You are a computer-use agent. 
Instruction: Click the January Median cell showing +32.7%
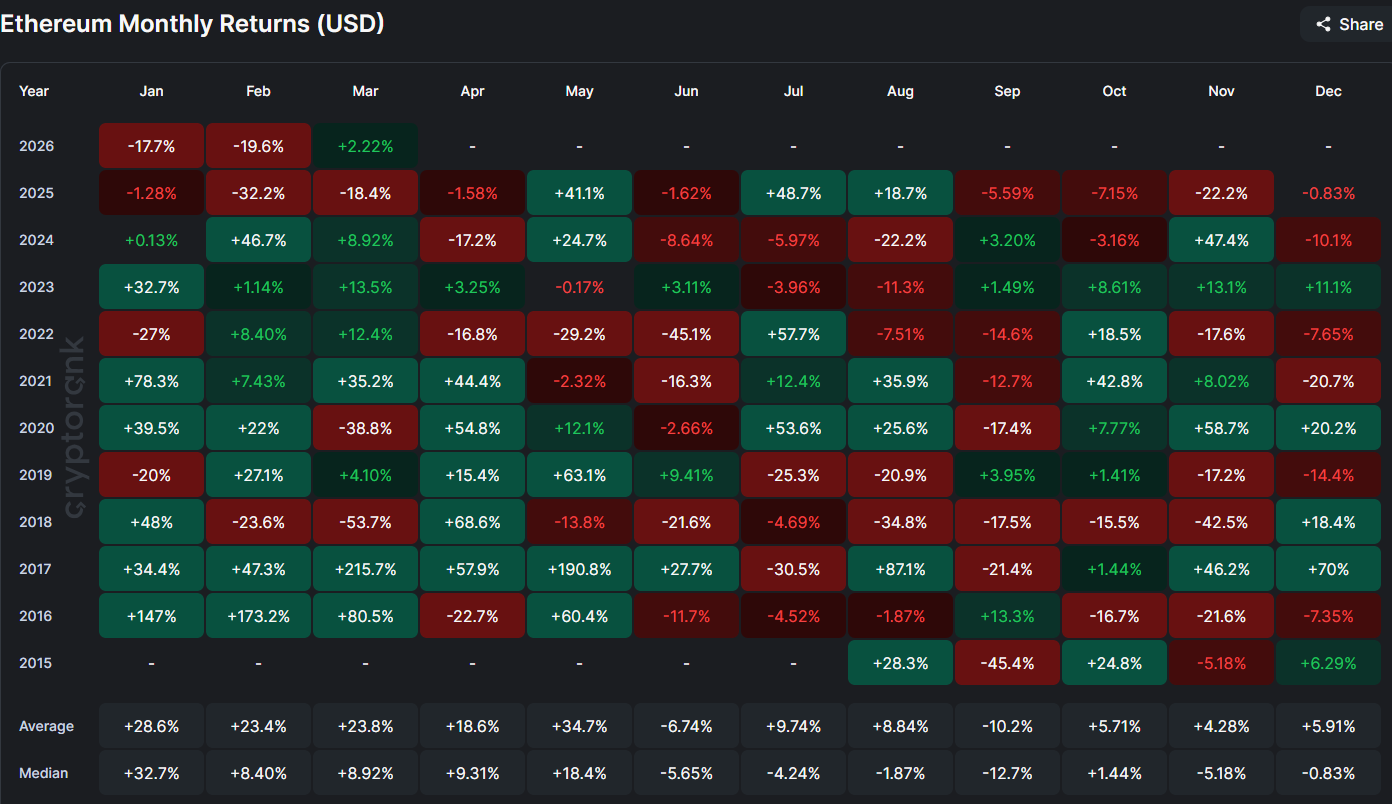pos(151,773)
